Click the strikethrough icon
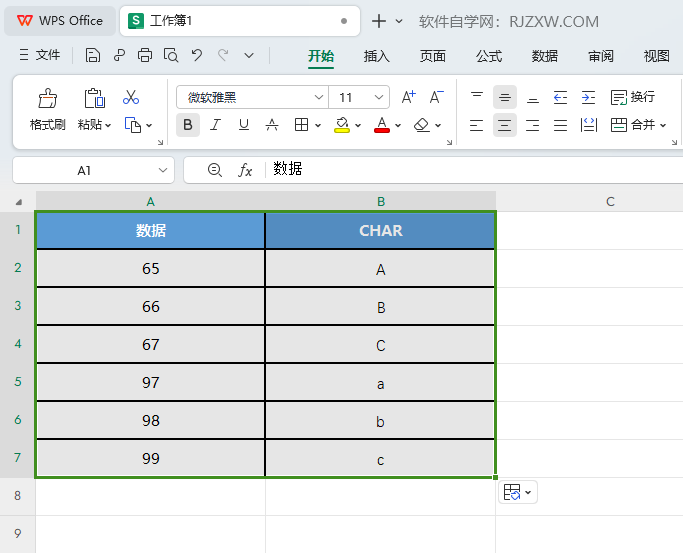The width and height of the screenshot is (683, 553). [x=272, y=125]
